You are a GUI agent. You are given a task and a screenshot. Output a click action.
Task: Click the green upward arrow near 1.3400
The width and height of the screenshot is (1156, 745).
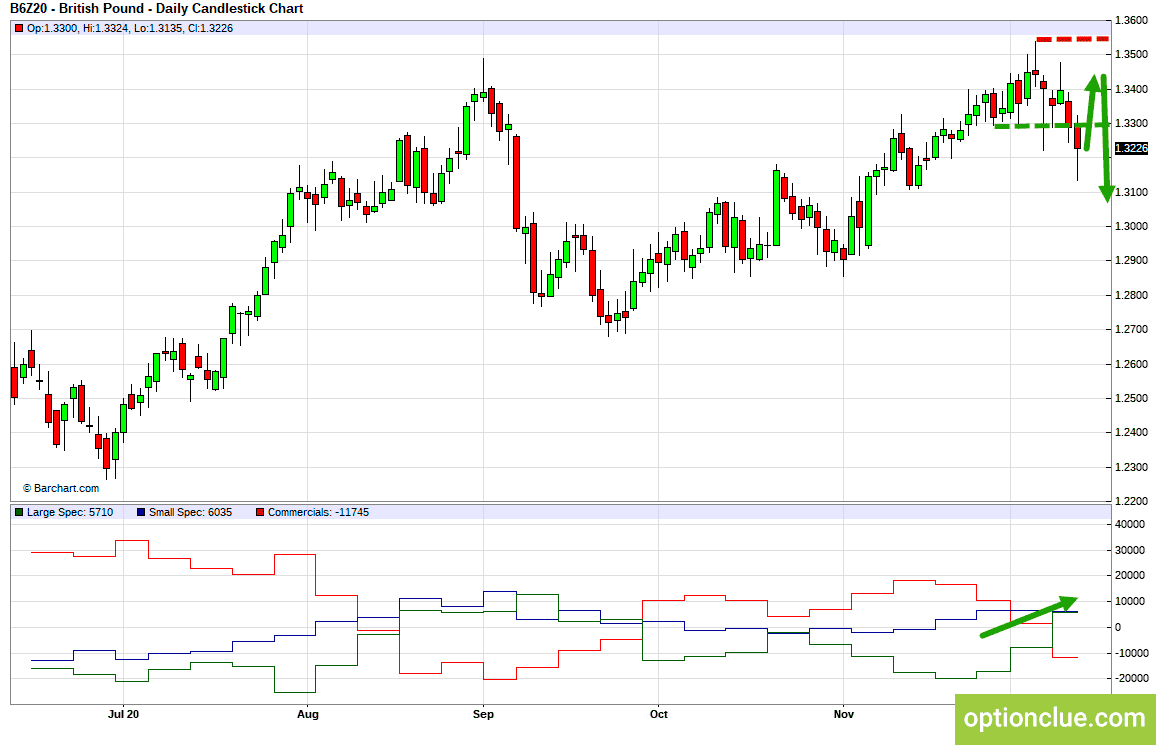pyautogui.click(x=1093, y=112)
